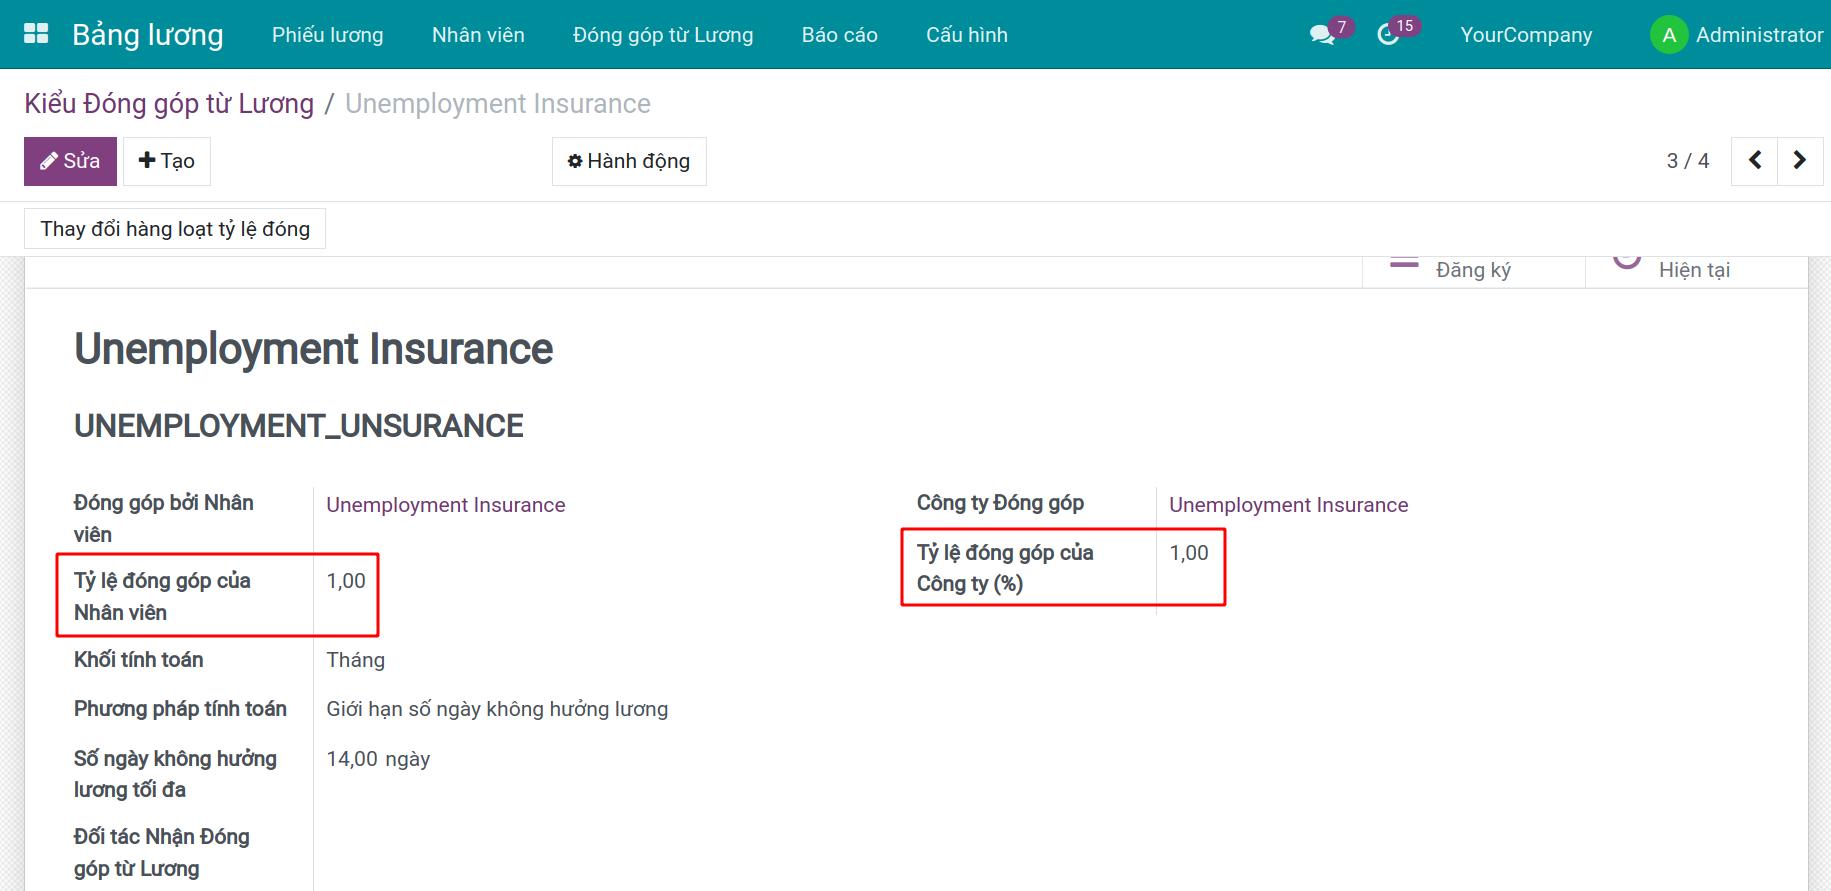The width and height of the screenshot is (1831, 891).
Task: Open the Phiếu lương menu
Action: 327,35
